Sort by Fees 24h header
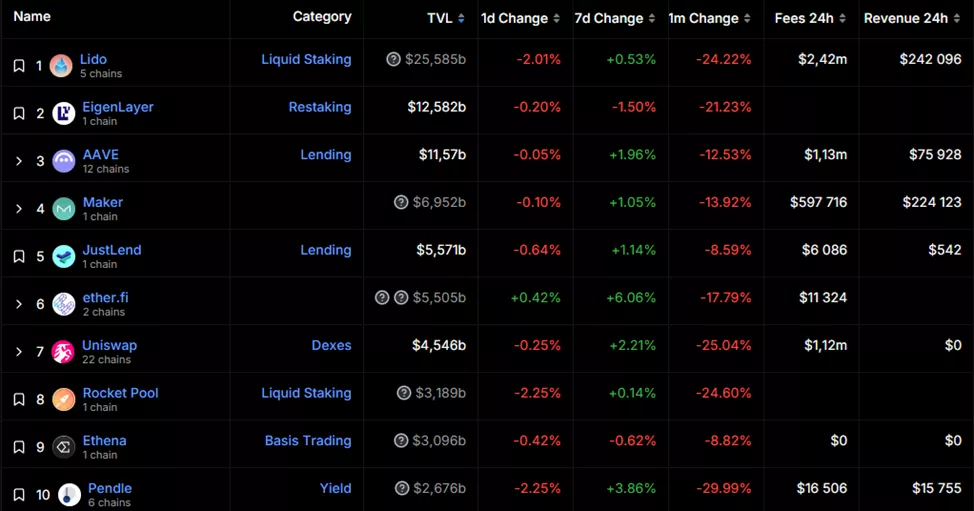The image size is (974, 511). pyautogui.click(x=810, y=18)
